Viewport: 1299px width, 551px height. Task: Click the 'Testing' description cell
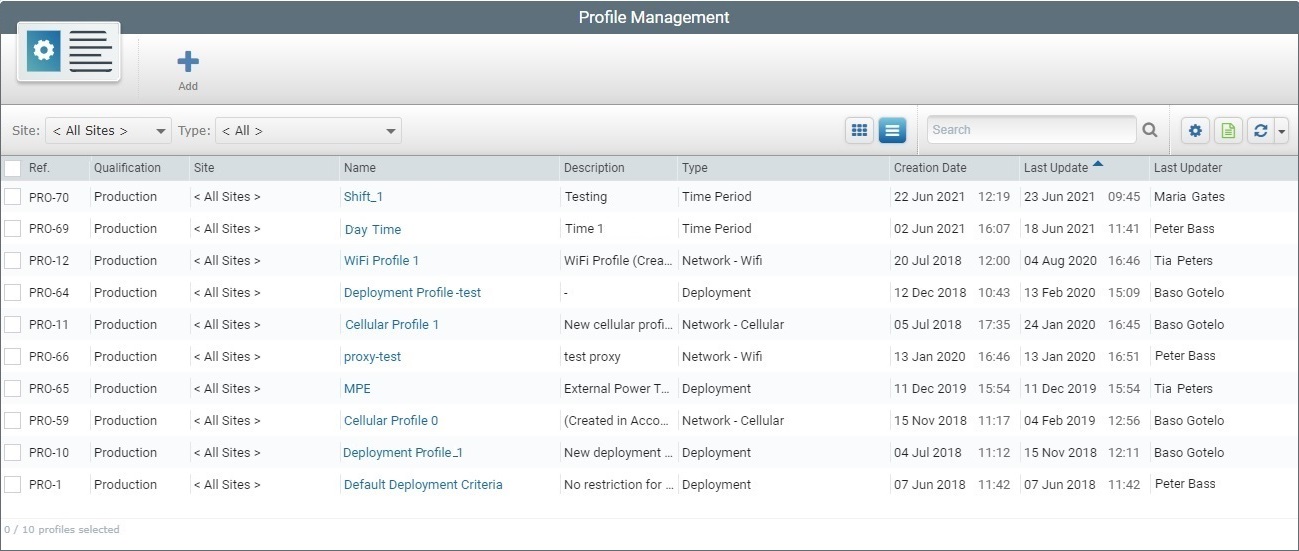point(585,197)
